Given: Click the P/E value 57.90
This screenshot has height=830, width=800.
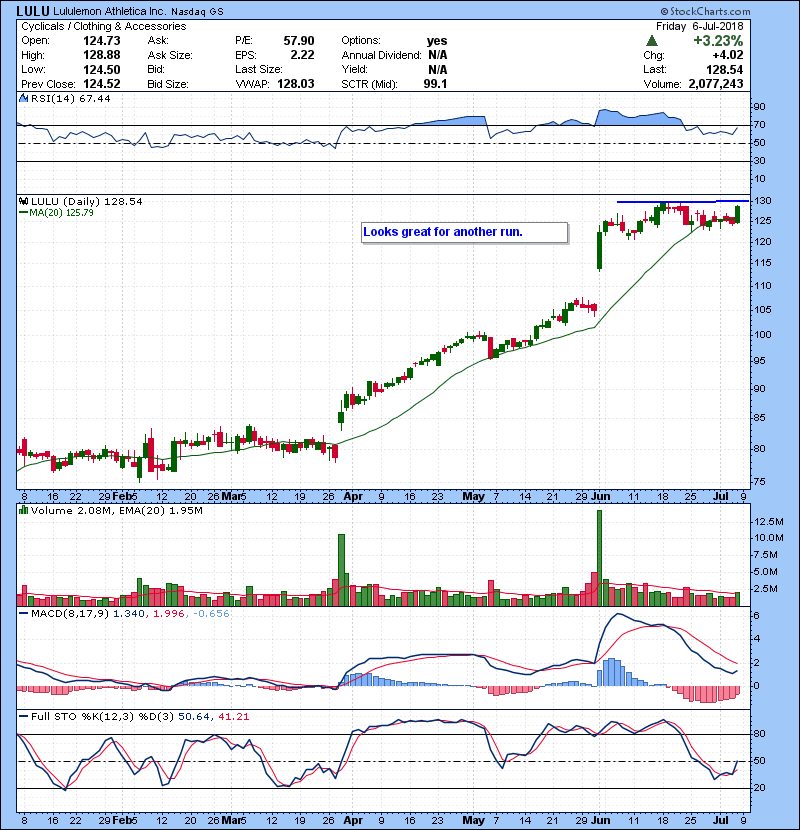Looking at the screenshot, I should tap(299, 41).
